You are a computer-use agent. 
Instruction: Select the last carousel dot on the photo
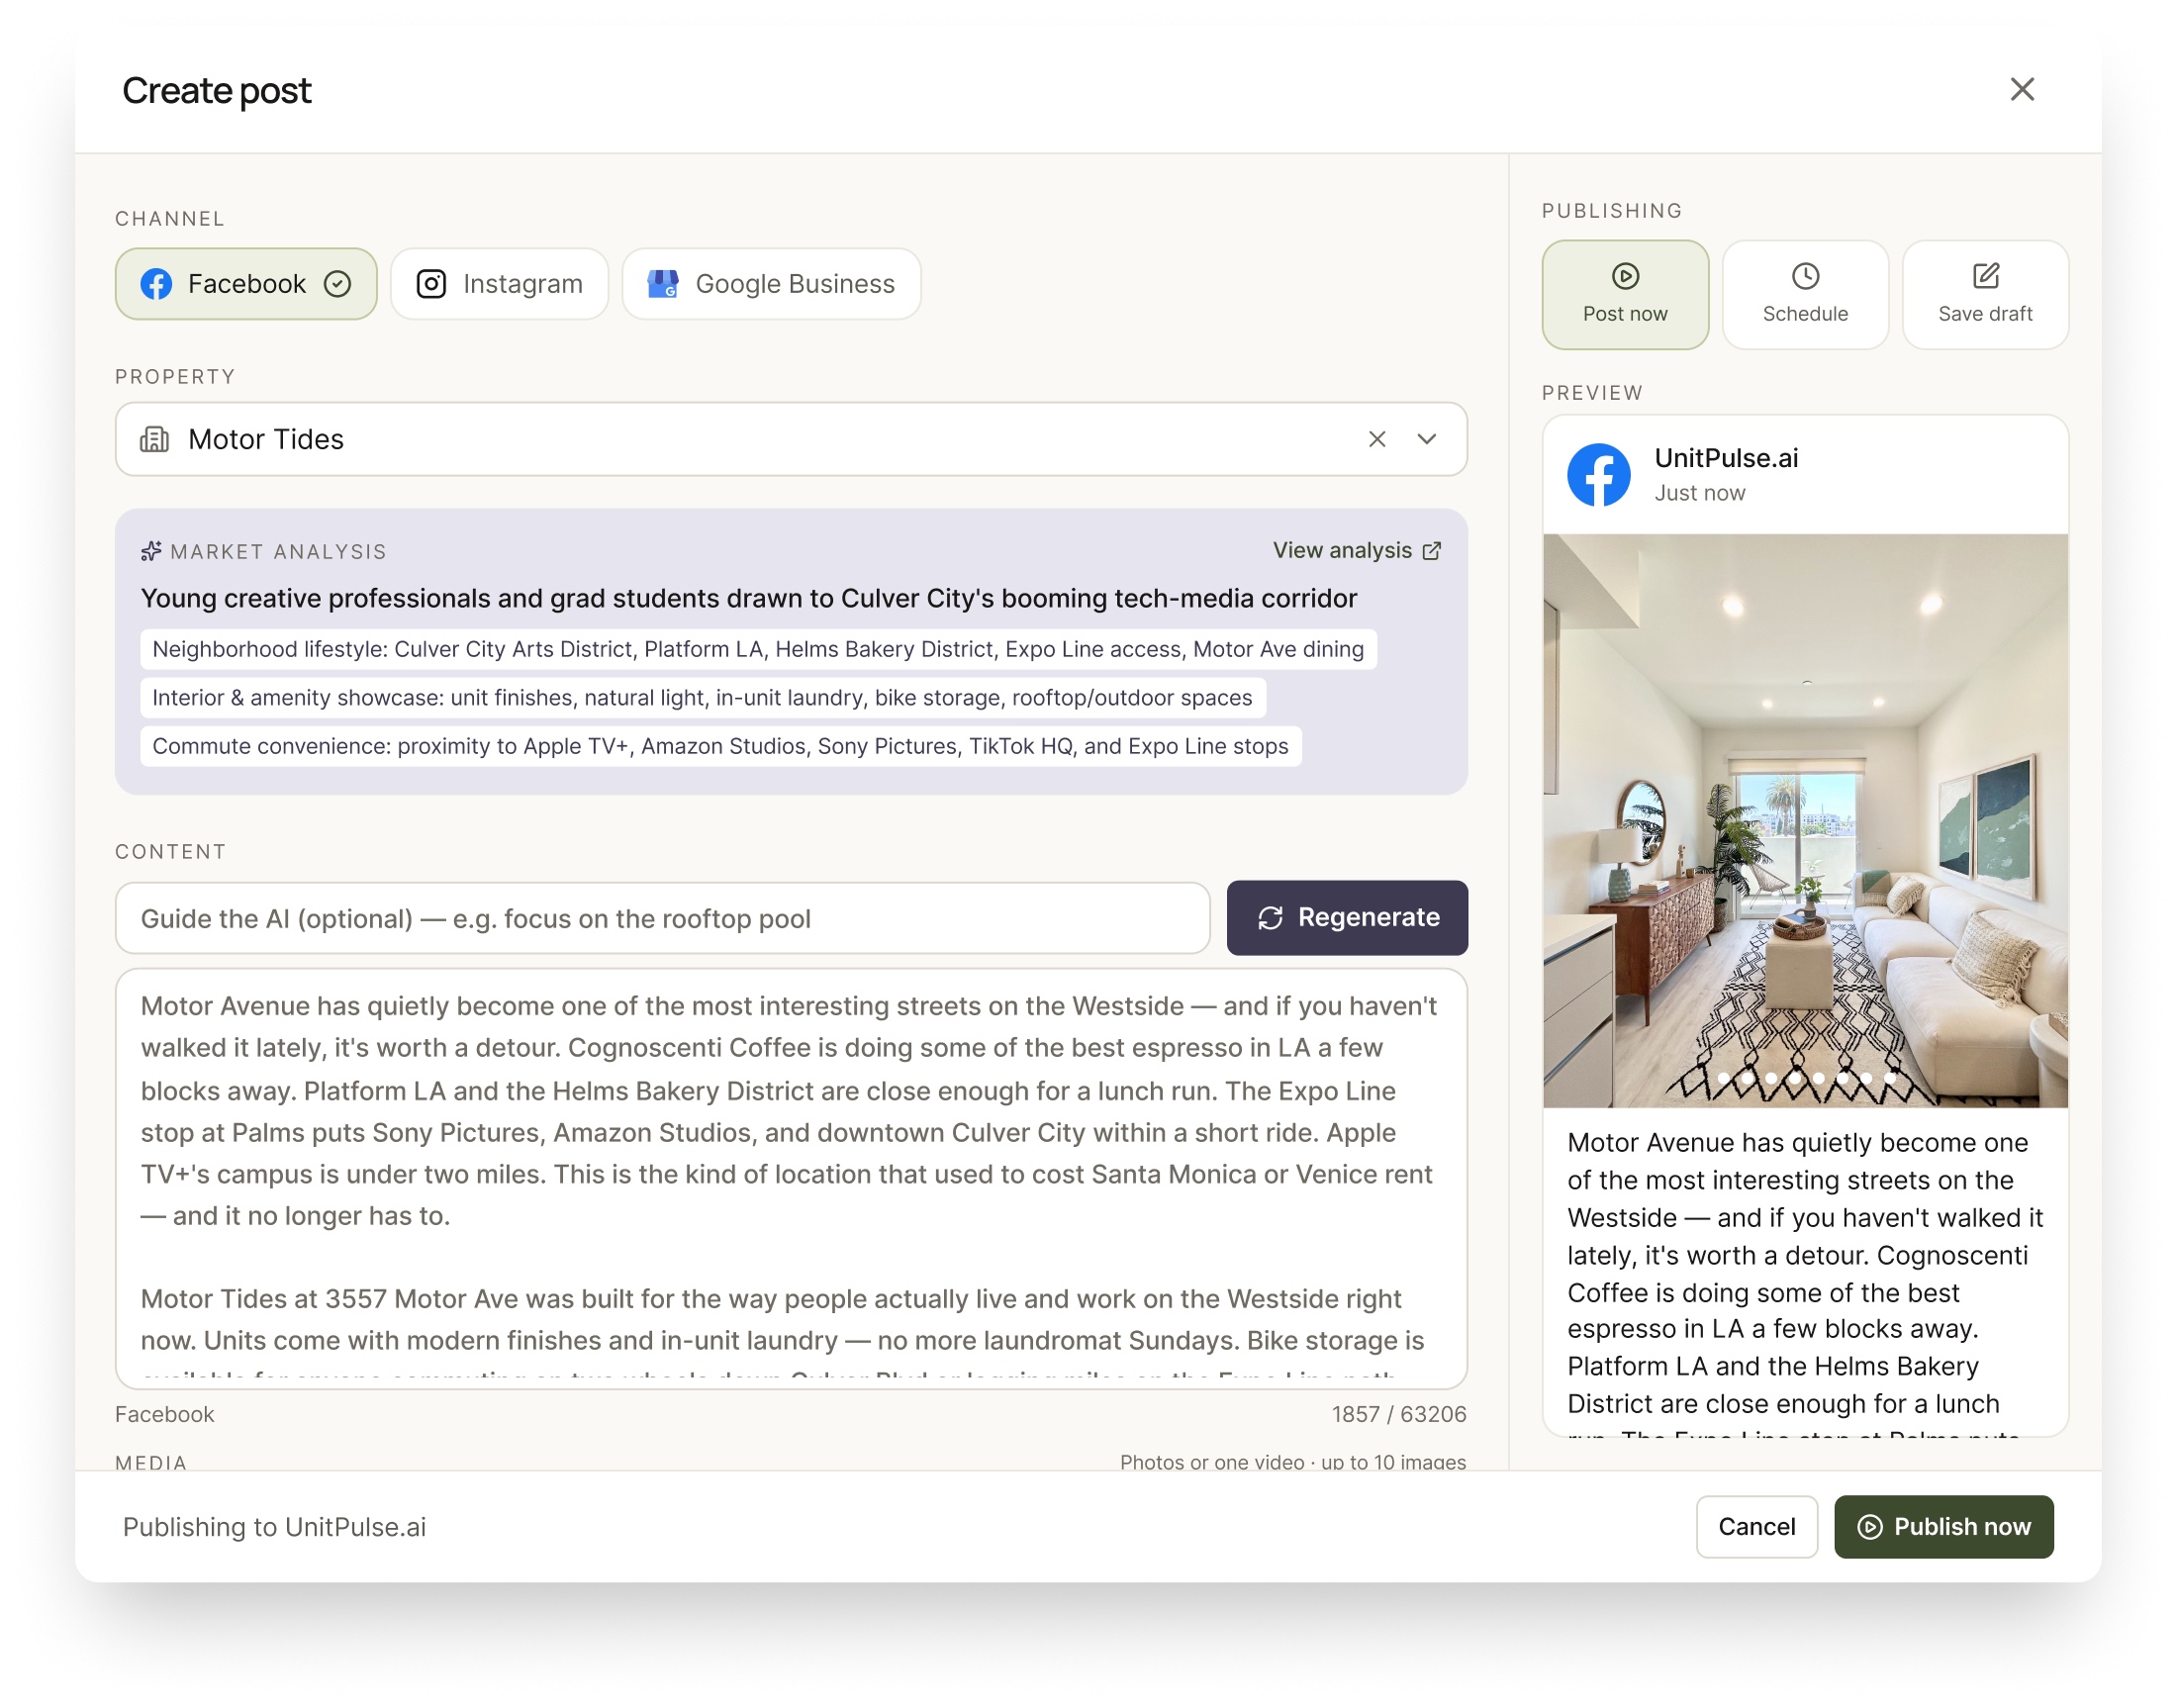pos(1890,1078)
